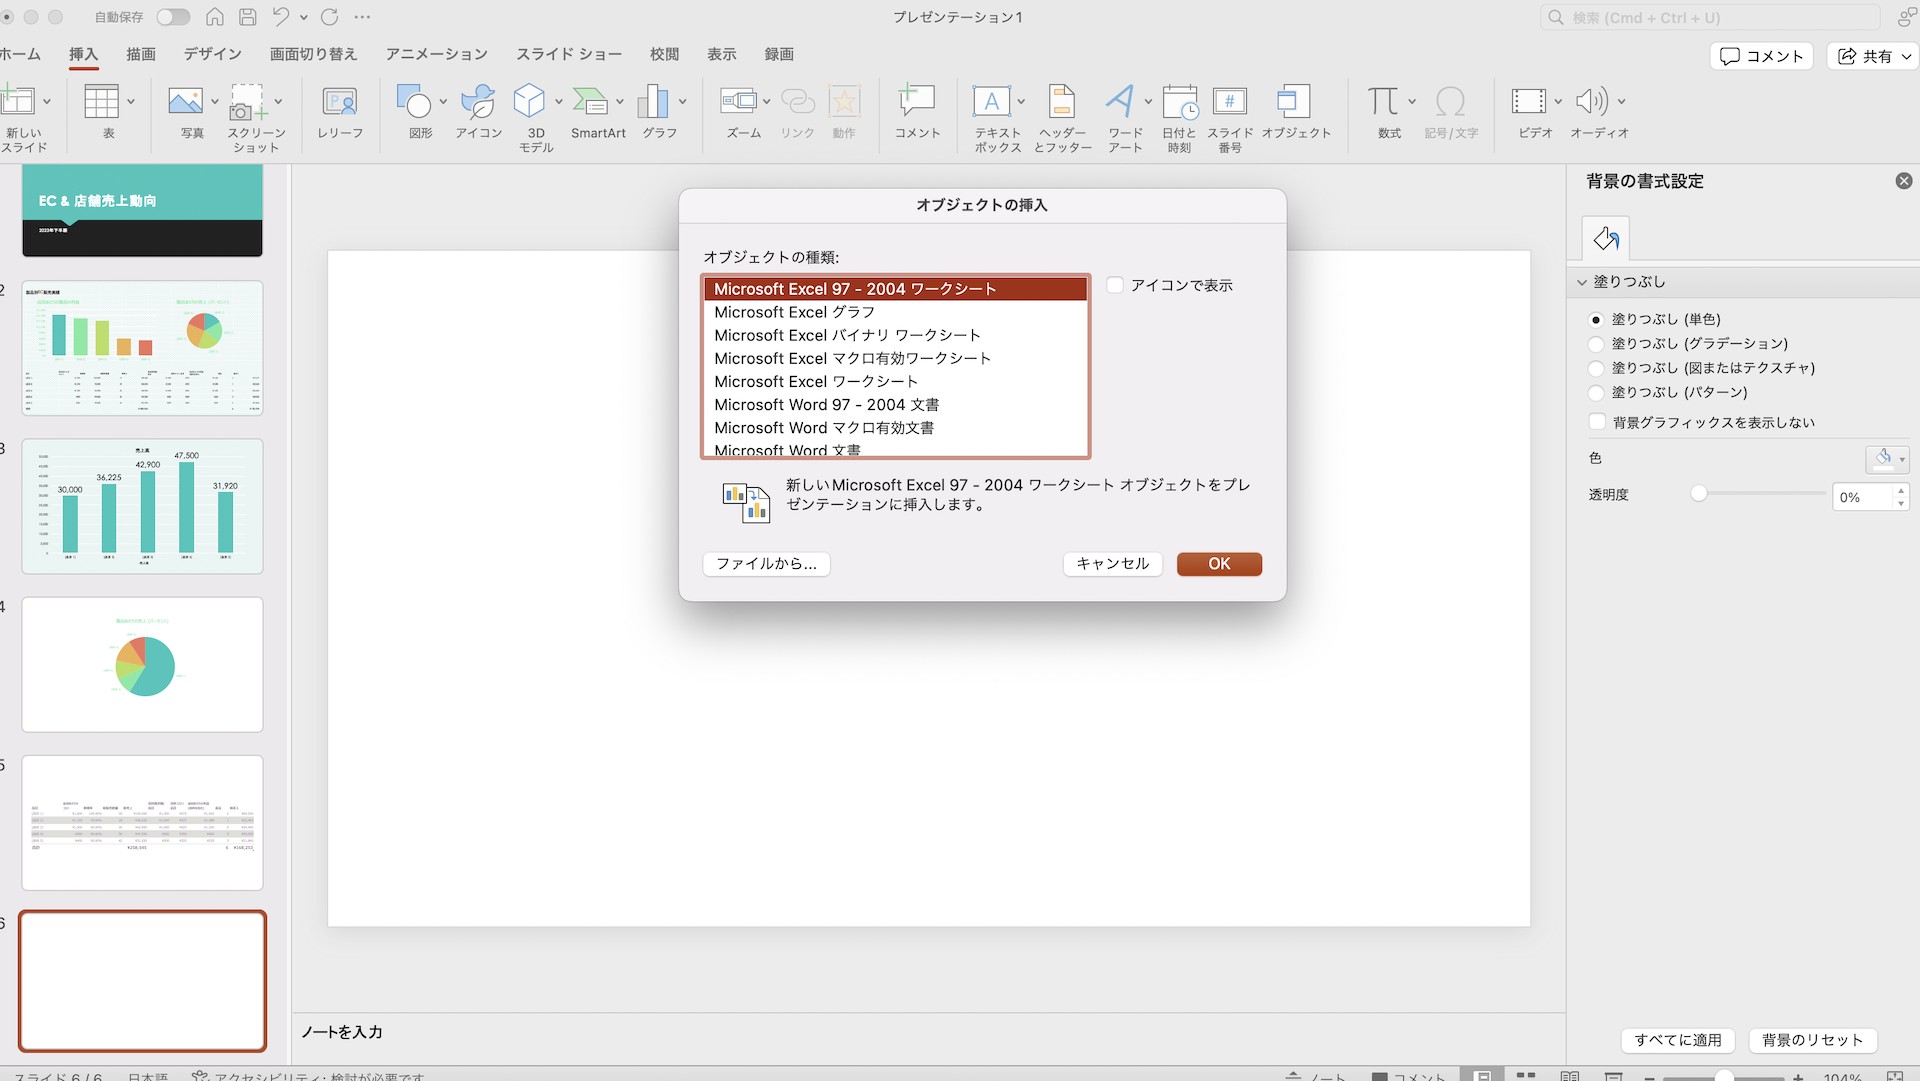This screenshot has height=1081, width=1920.
Task: Insert a グラフ chart
Action: coord(653,101)
